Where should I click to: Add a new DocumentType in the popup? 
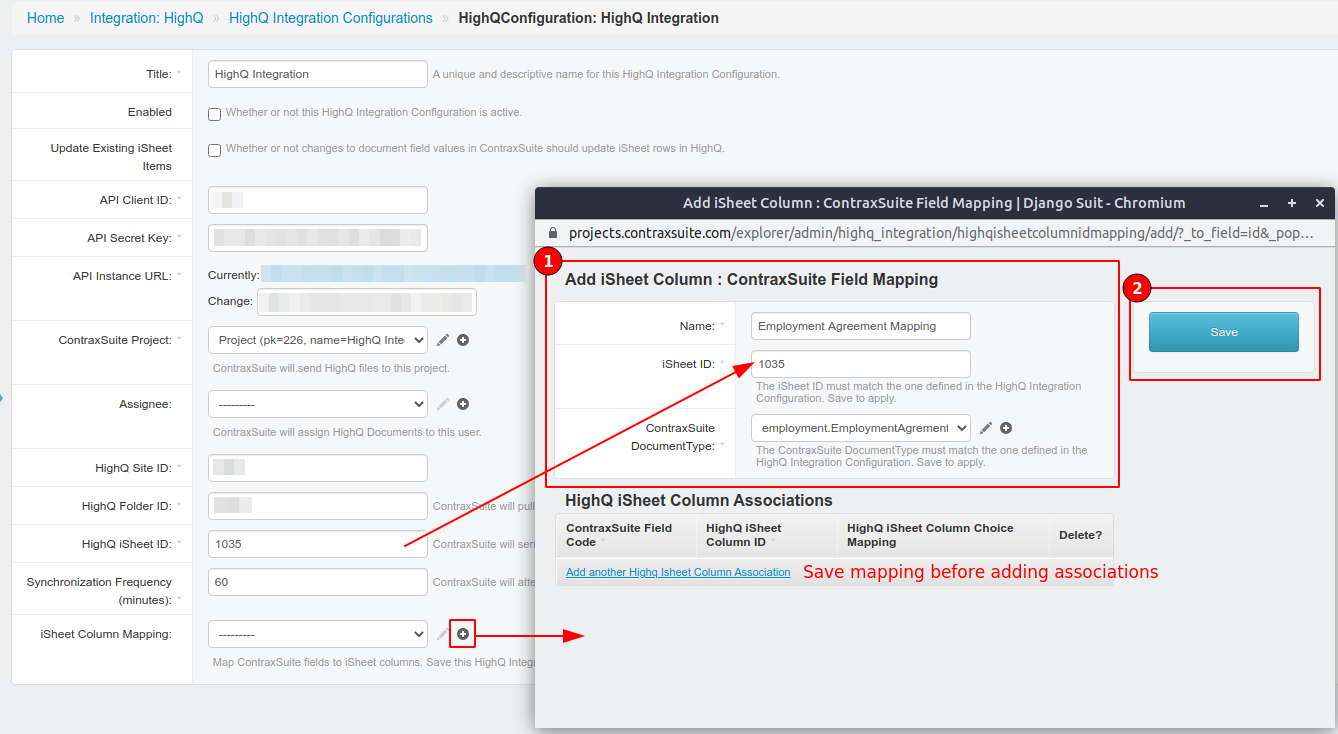click(1006, 428)
